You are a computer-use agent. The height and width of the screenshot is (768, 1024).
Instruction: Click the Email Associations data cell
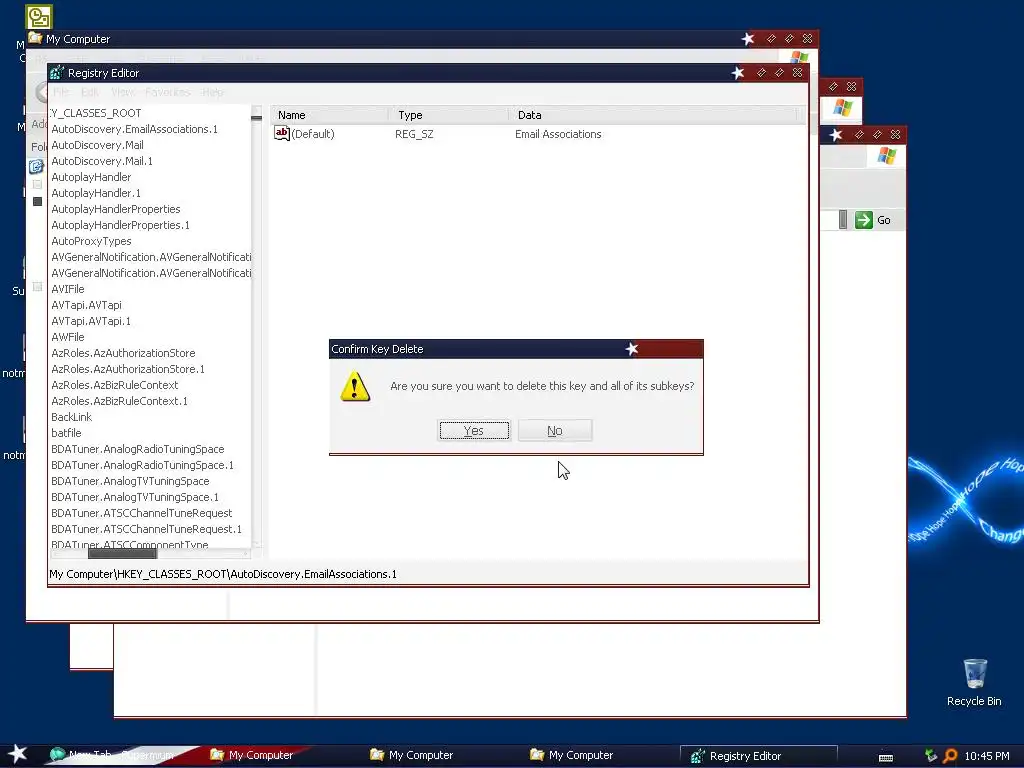(x=558, y=134)
